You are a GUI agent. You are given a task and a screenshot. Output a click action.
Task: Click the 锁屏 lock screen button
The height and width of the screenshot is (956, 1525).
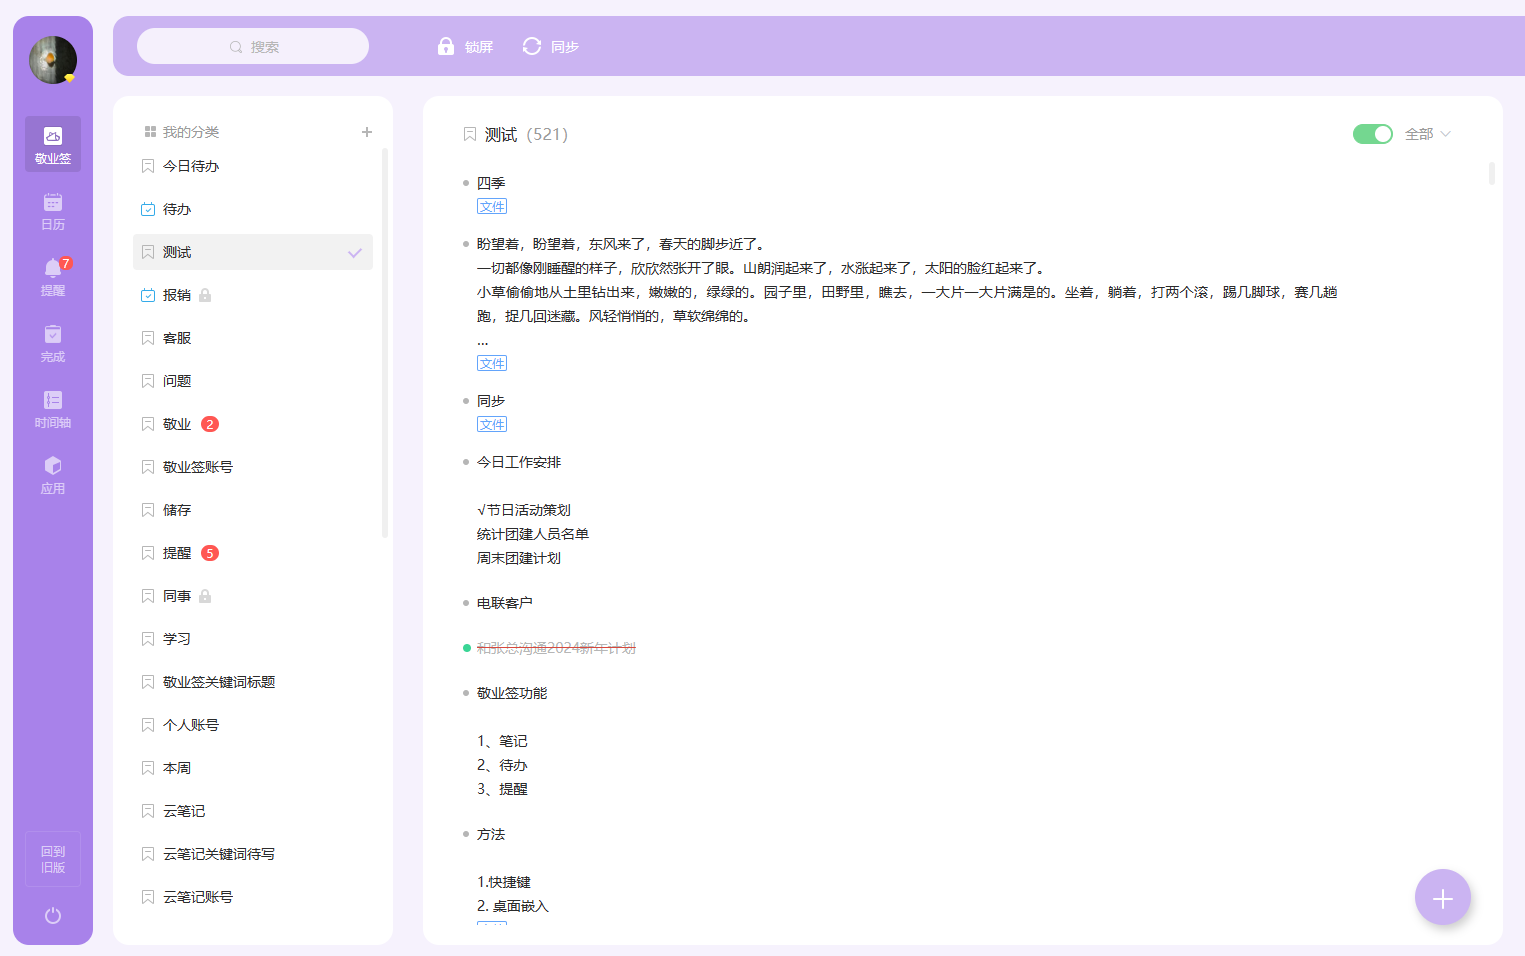tap(466, 46)
